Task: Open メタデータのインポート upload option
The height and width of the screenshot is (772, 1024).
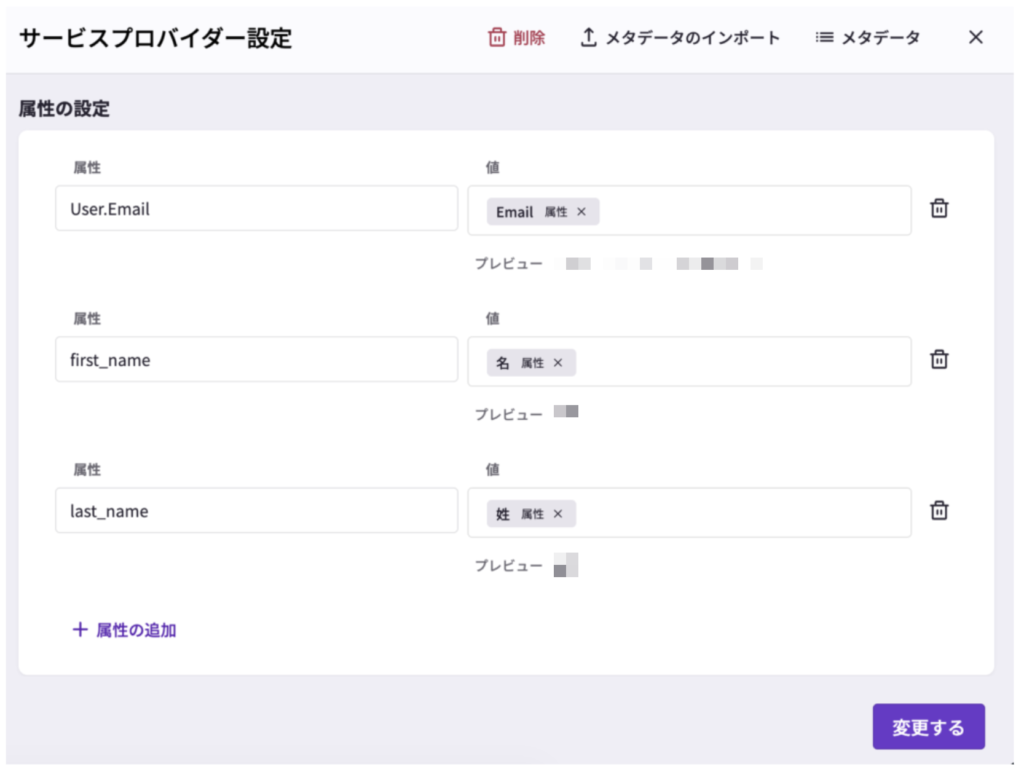Action: 680,38
